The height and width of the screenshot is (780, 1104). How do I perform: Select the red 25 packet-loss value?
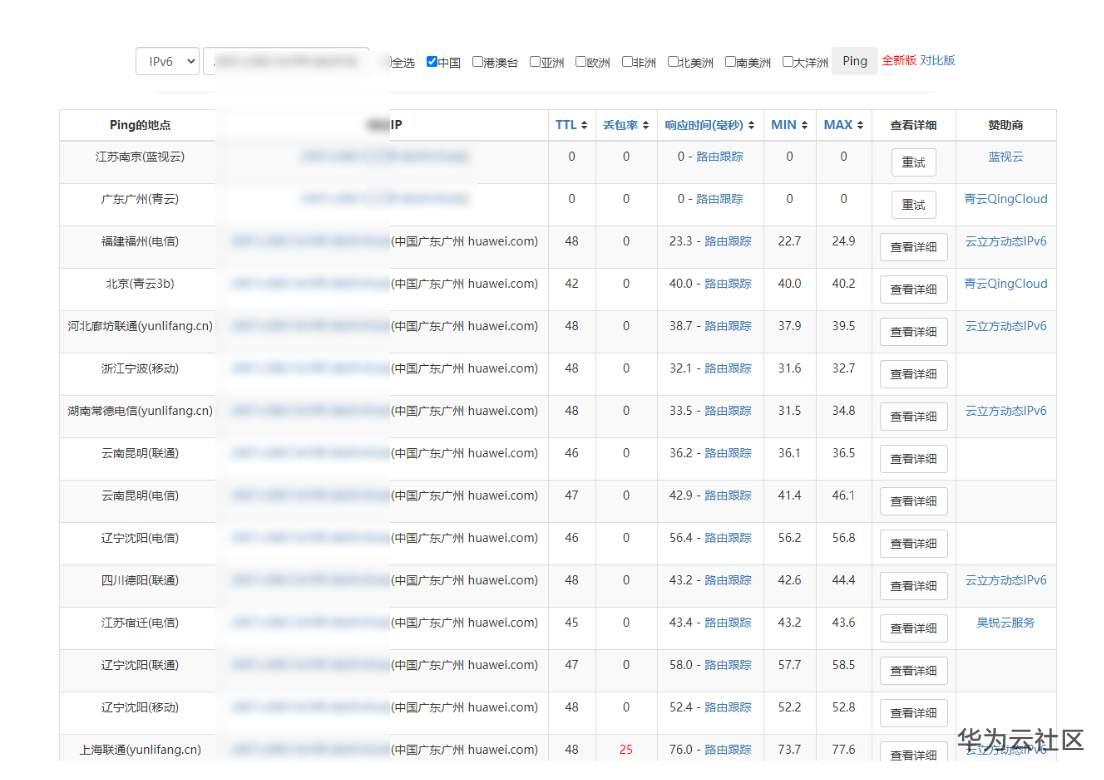[626, 750]
